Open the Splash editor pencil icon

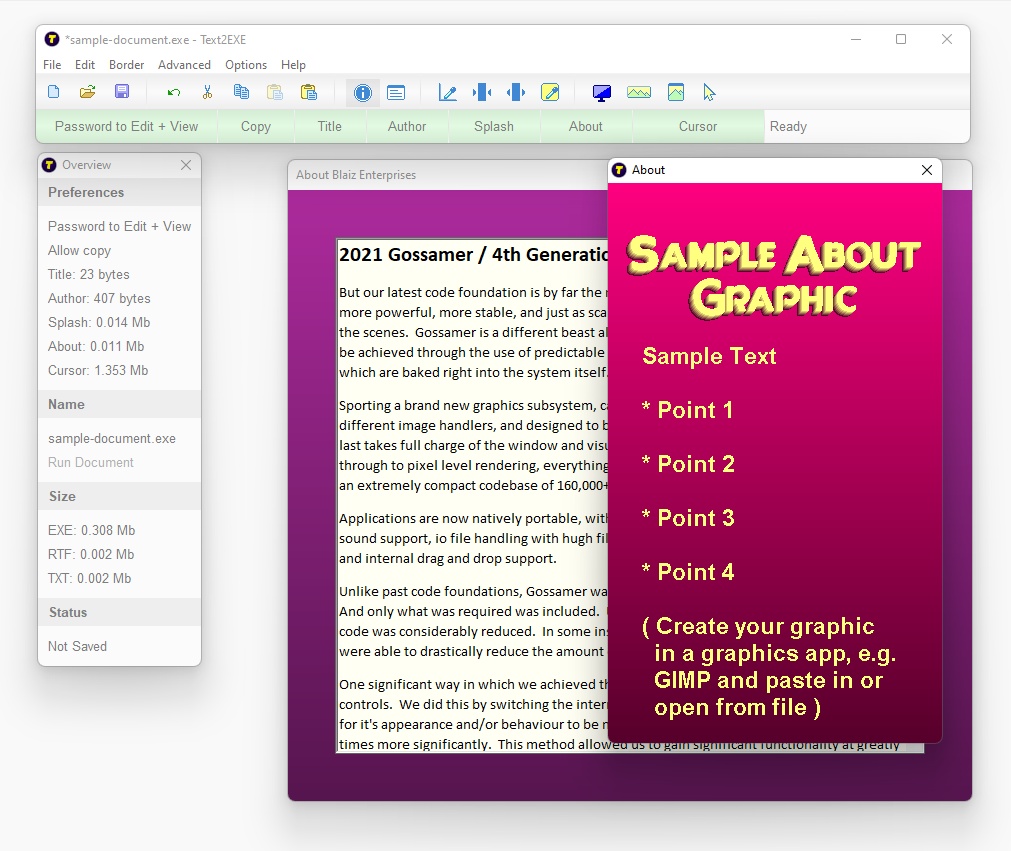tap(550, 92)
